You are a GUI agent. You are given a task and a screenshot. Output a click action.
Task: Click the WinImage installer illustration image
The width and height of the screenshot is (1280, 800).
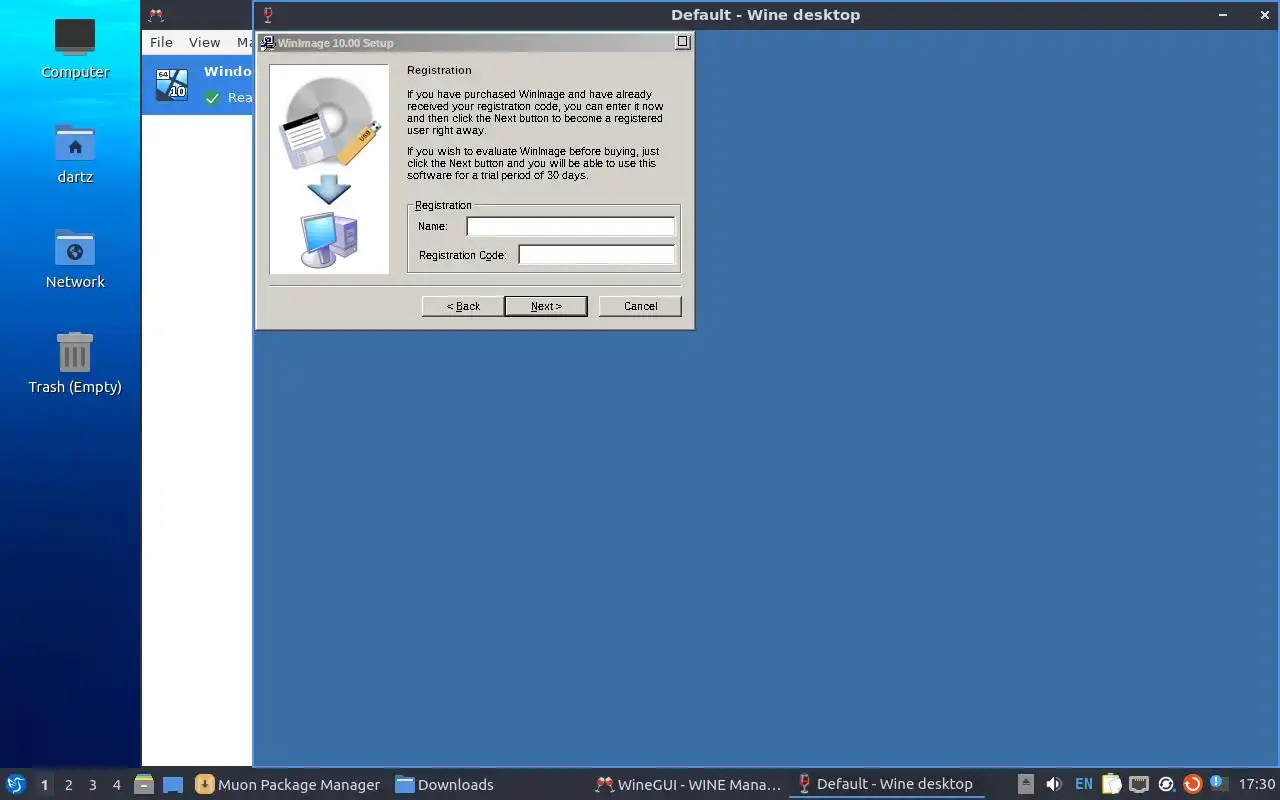tap(329, 169)
